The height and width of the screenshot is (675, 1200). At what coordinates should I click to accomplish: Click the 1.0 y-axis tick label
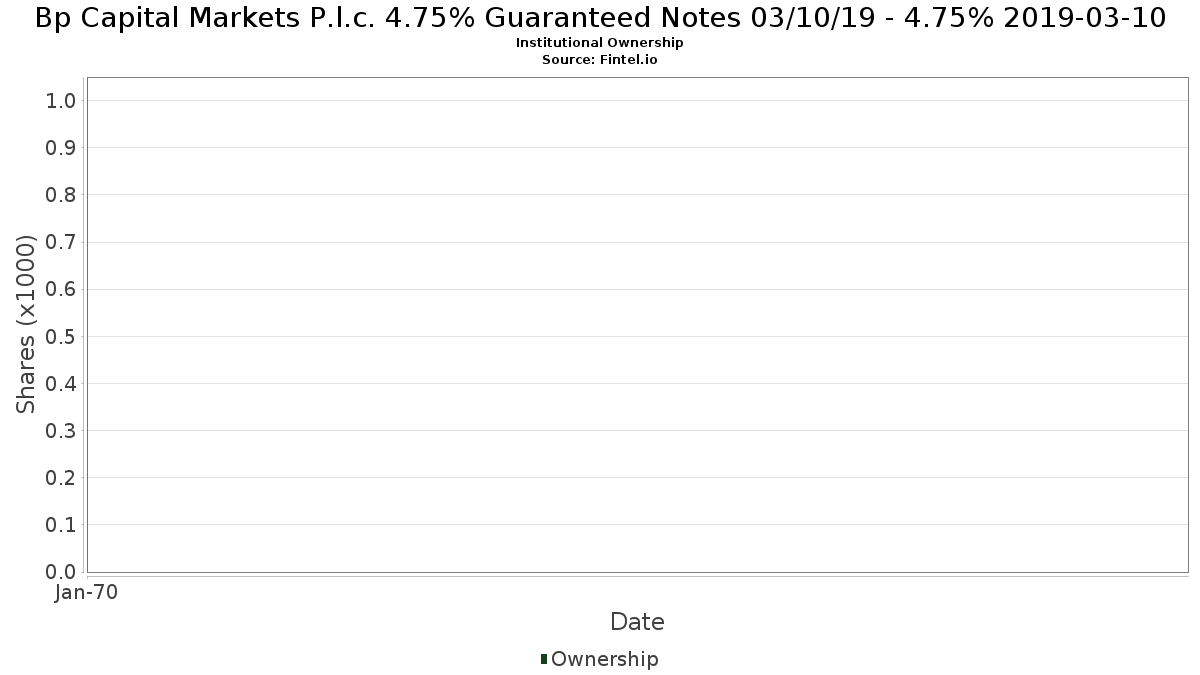coord(62,100)
